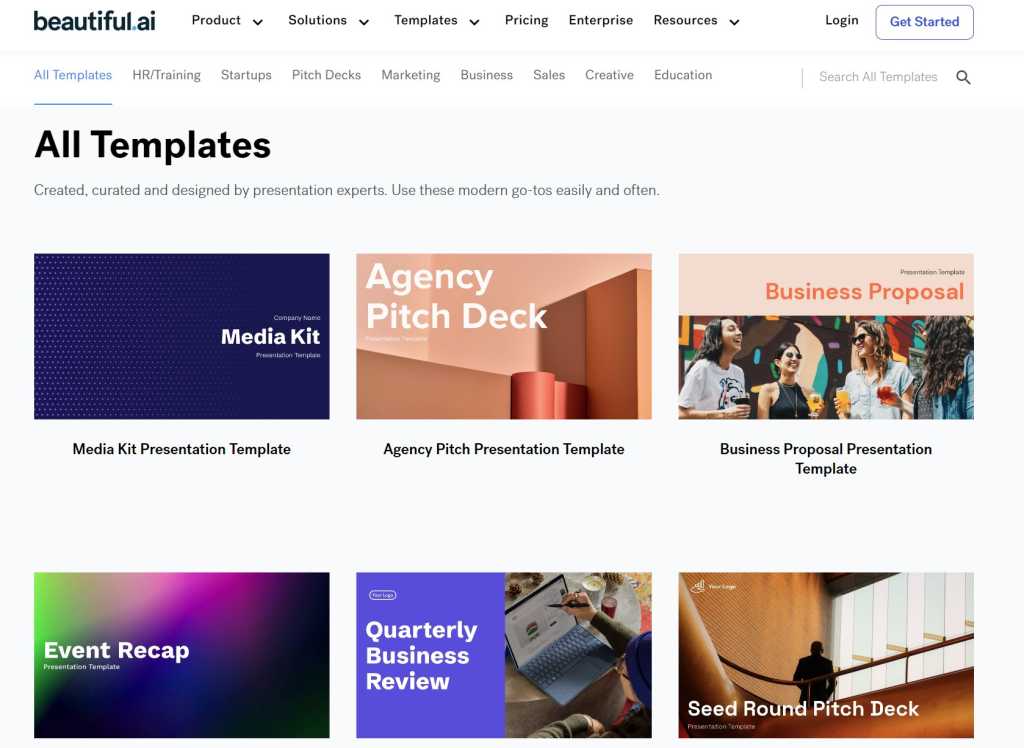Open the beautiful.ai home logo

point(95,21)
